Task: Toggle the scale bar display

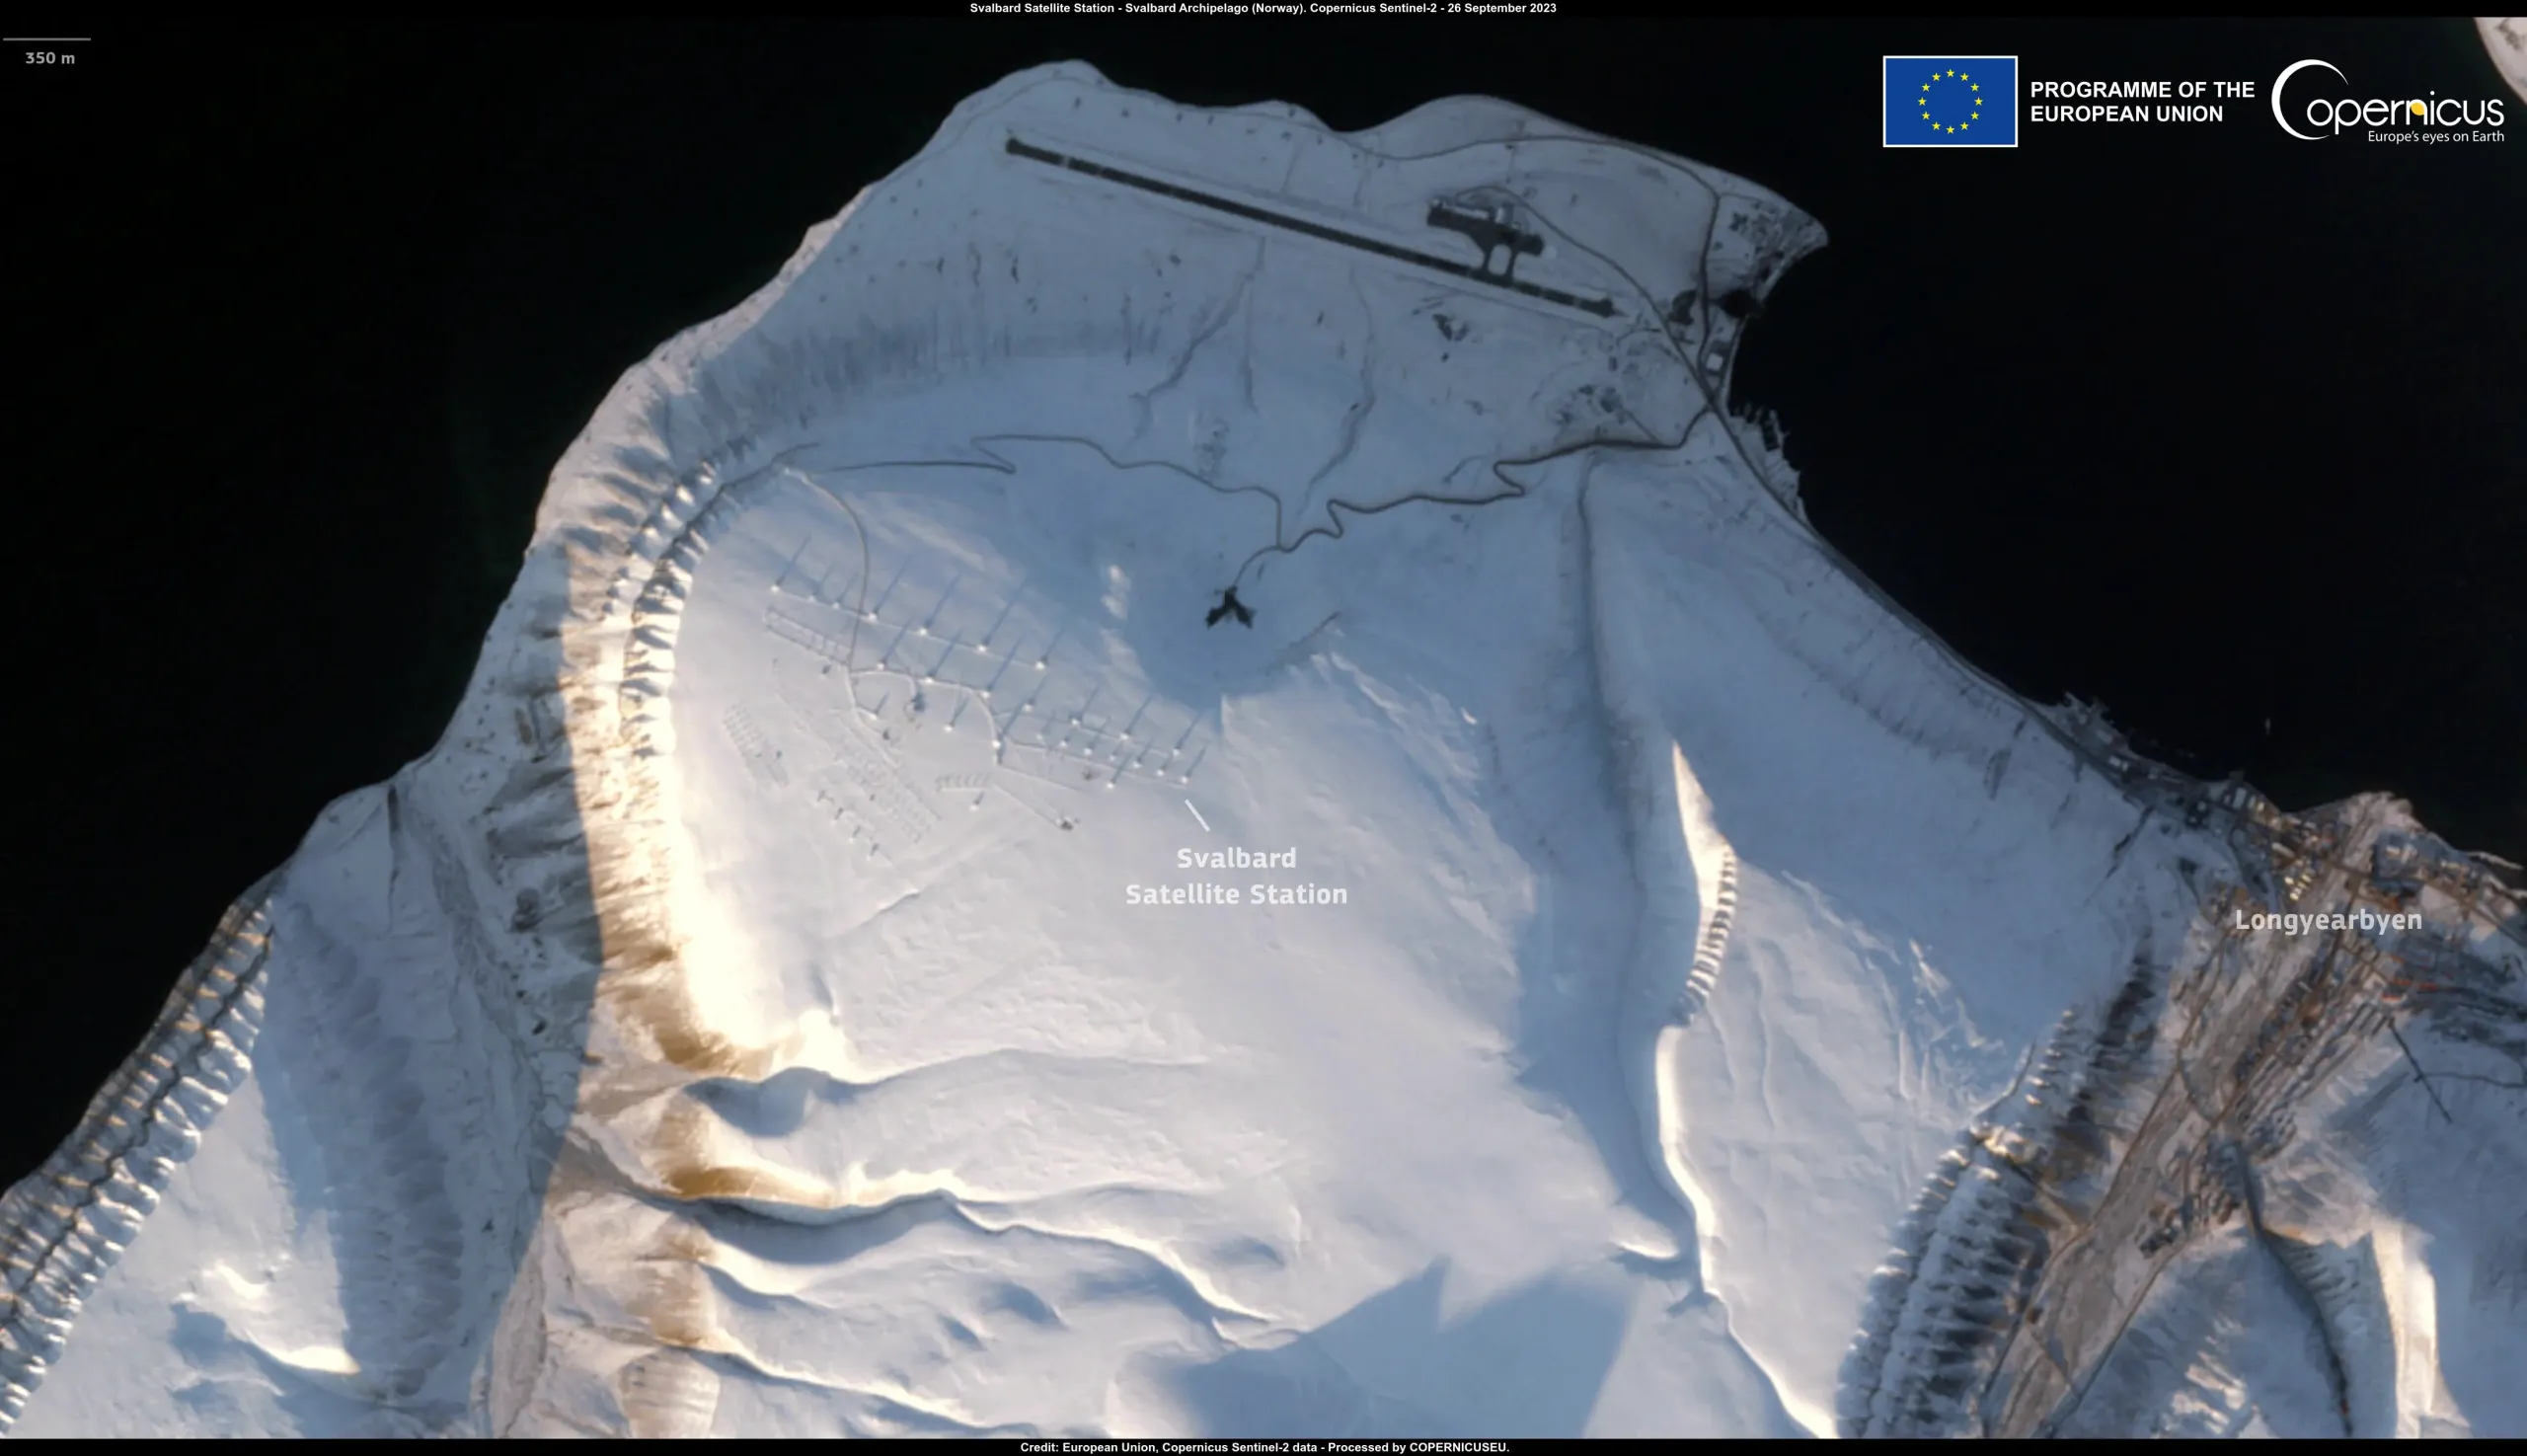Action: [48, 43]
